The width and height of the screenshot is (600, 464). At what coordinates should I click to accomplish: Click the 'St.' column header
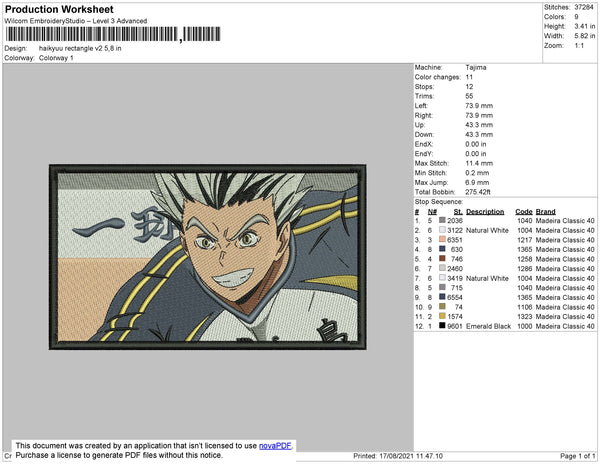pyautogui.click(x=458, y=212)
